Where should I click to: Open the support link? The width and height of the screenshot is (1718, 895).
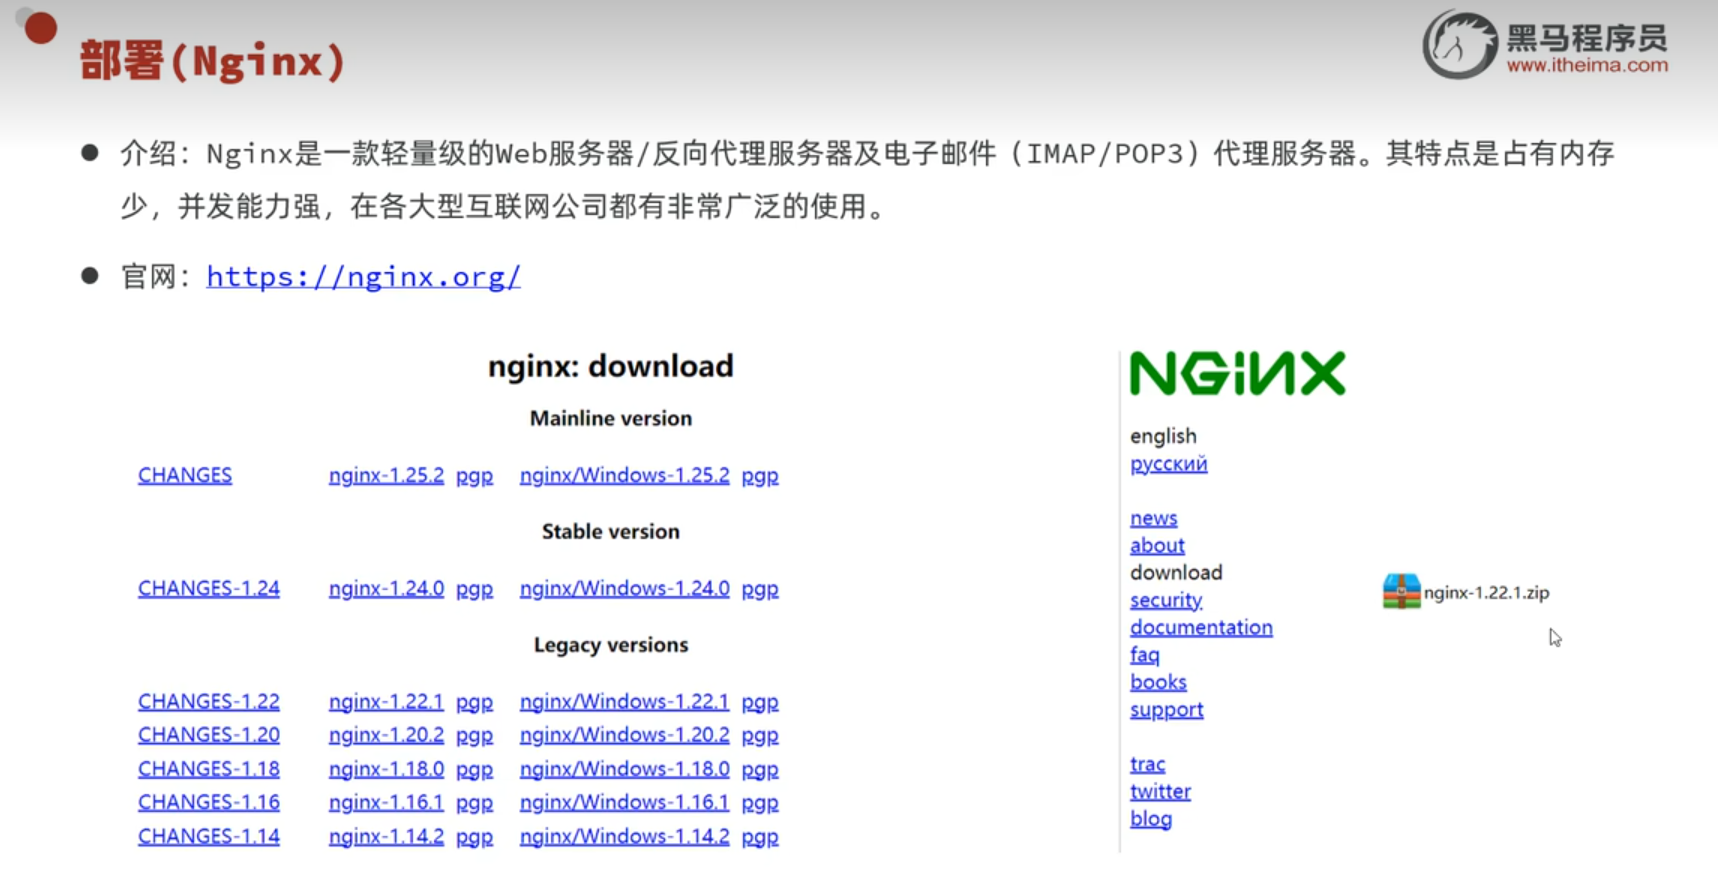(x=1166, y=710)
